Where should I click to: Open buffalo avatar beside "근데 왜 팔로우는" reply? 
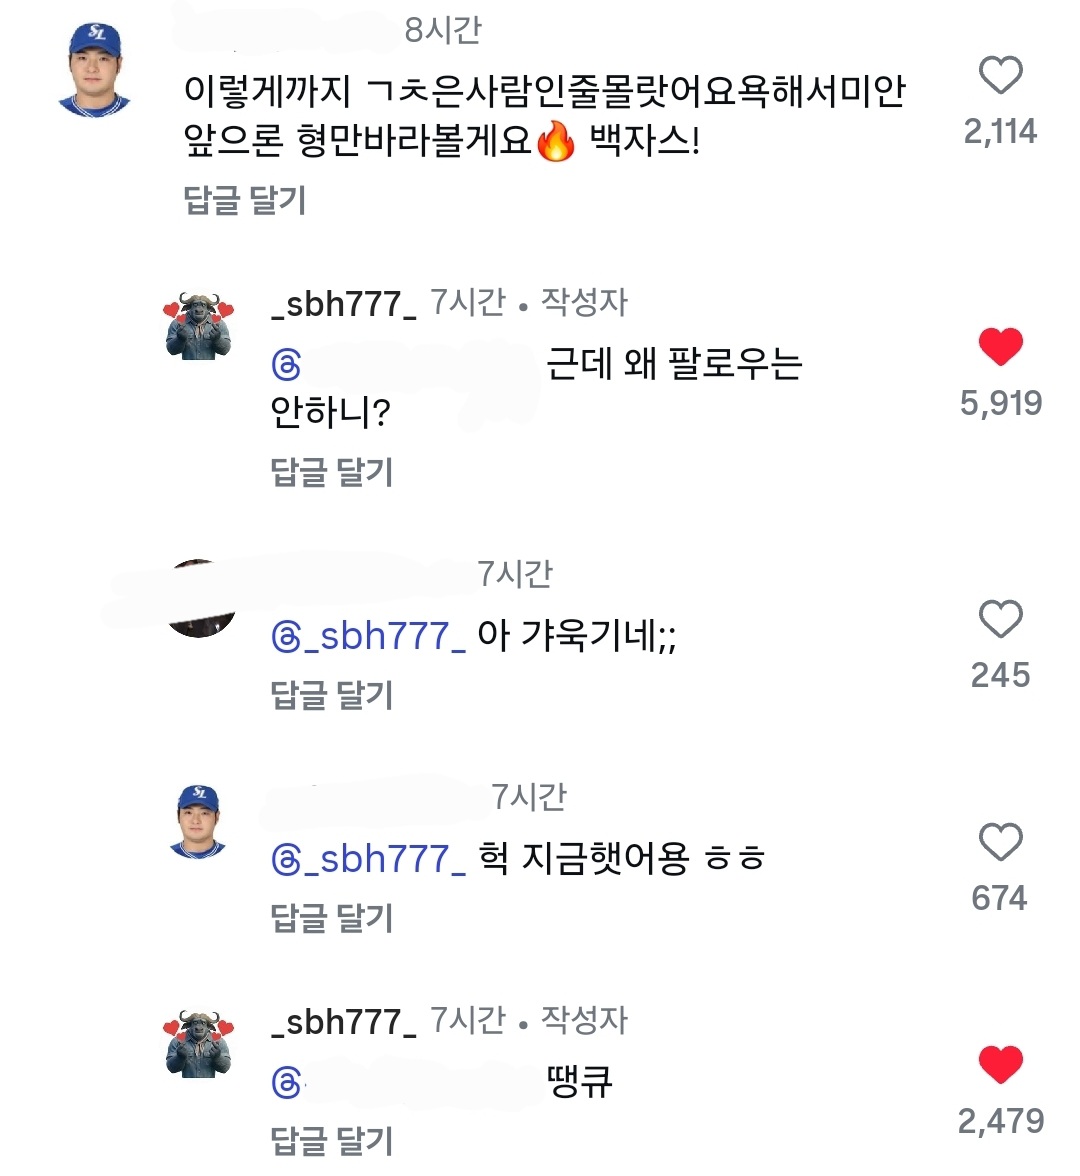198,327
